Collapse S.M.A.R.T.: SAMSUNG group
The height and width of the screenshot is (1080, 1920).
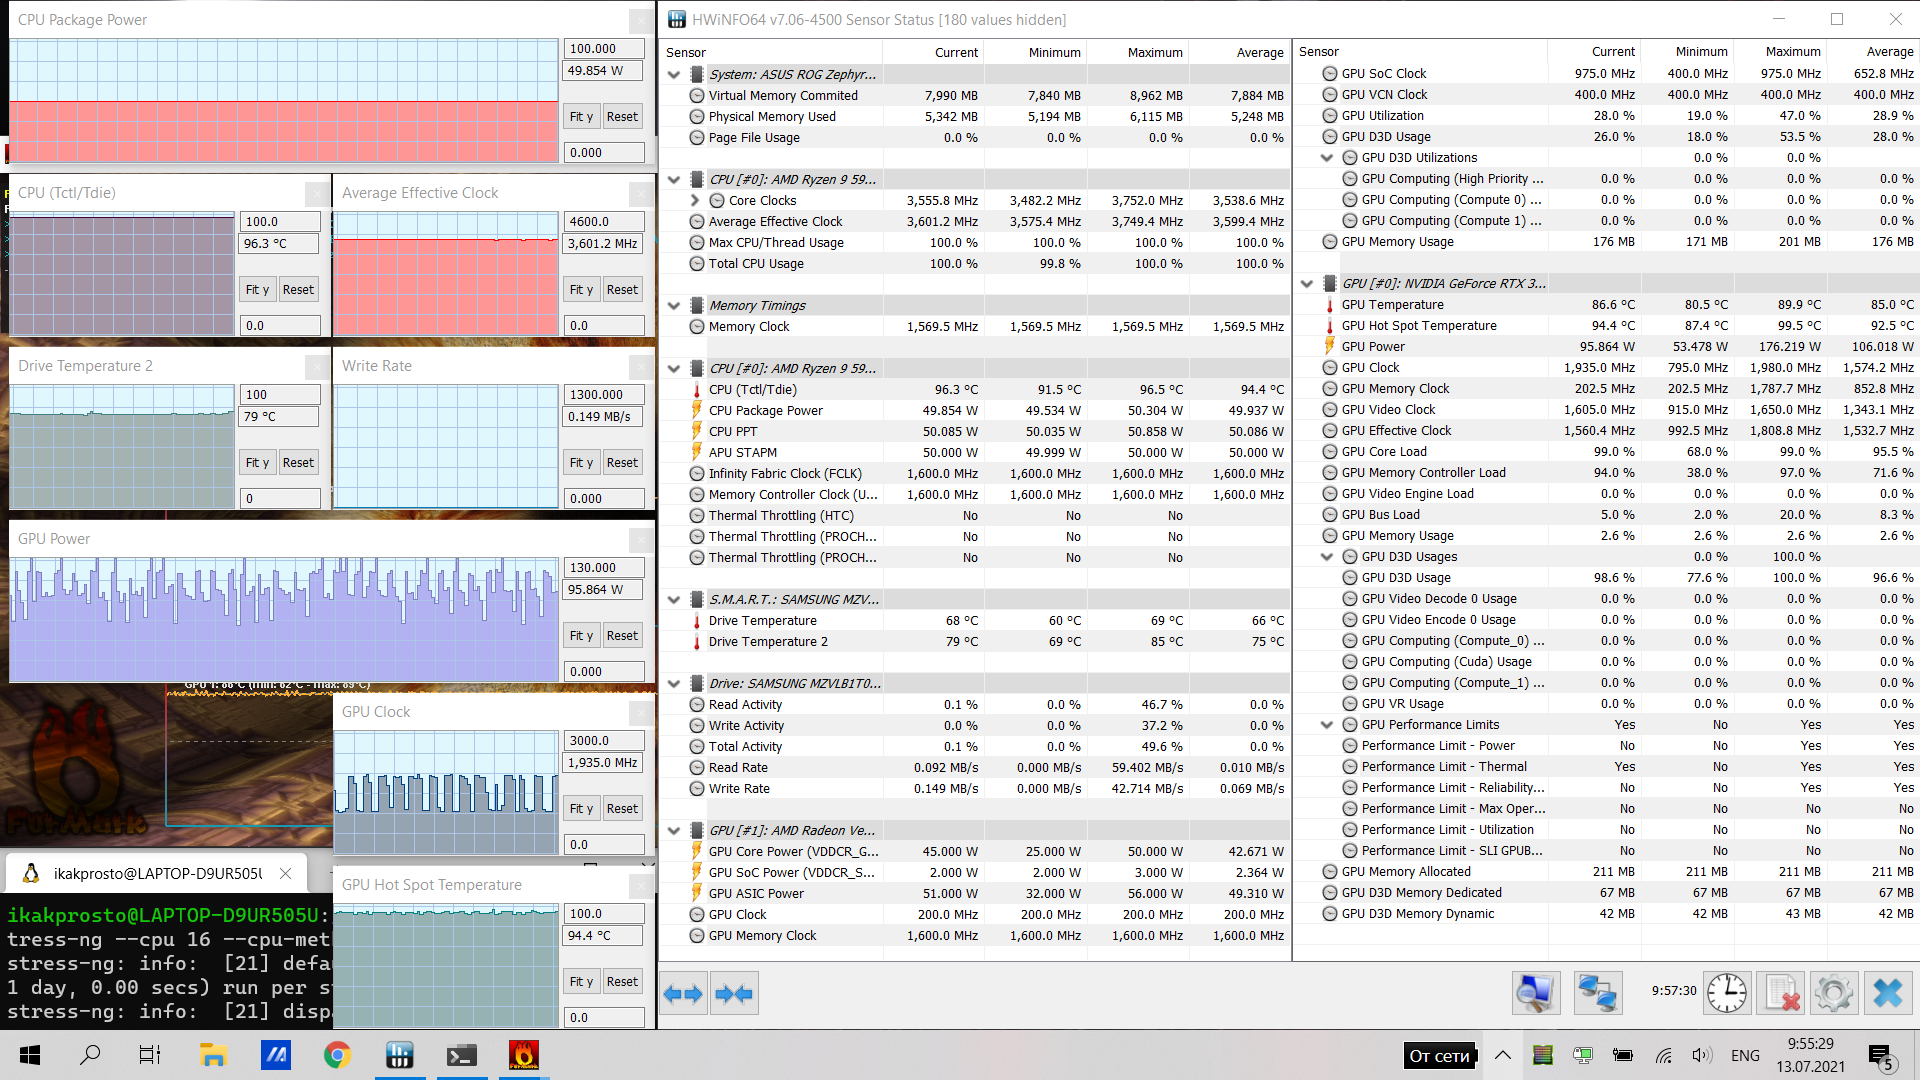pyautogui.click(x=674, y=600)
